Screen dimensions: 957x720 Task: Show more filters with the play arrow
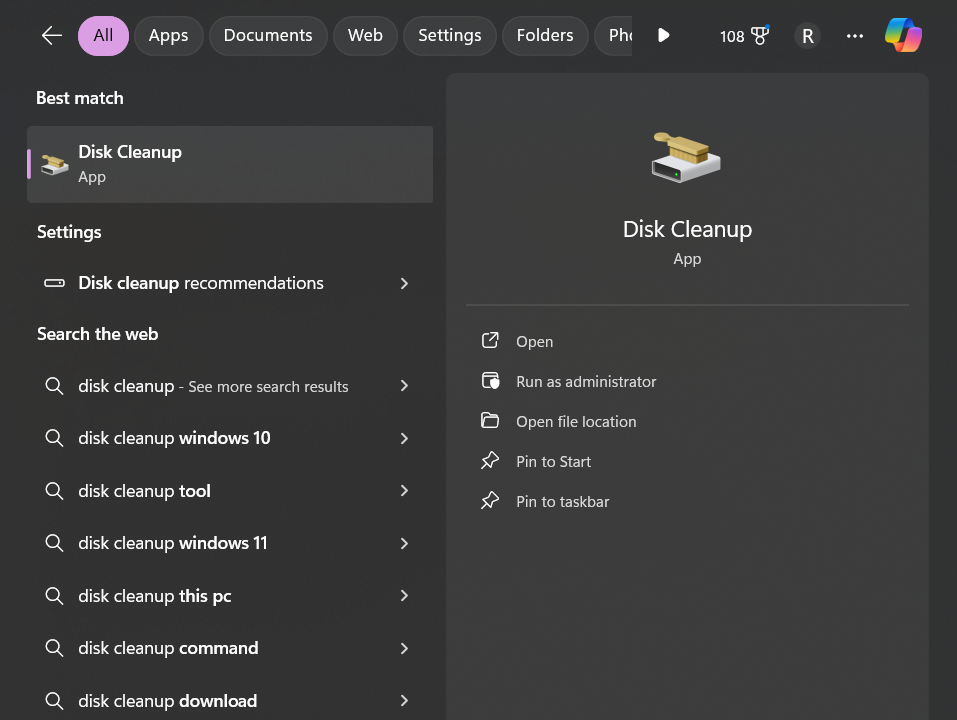663,35
